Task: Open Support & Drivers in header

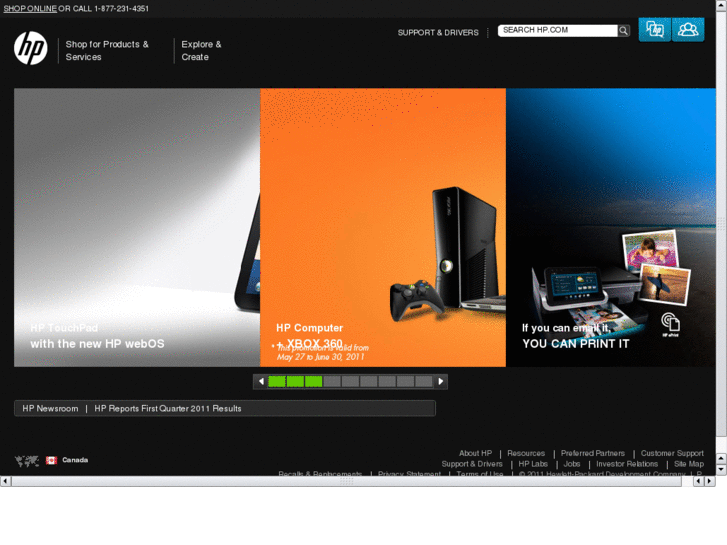Action: click(438, 32)
